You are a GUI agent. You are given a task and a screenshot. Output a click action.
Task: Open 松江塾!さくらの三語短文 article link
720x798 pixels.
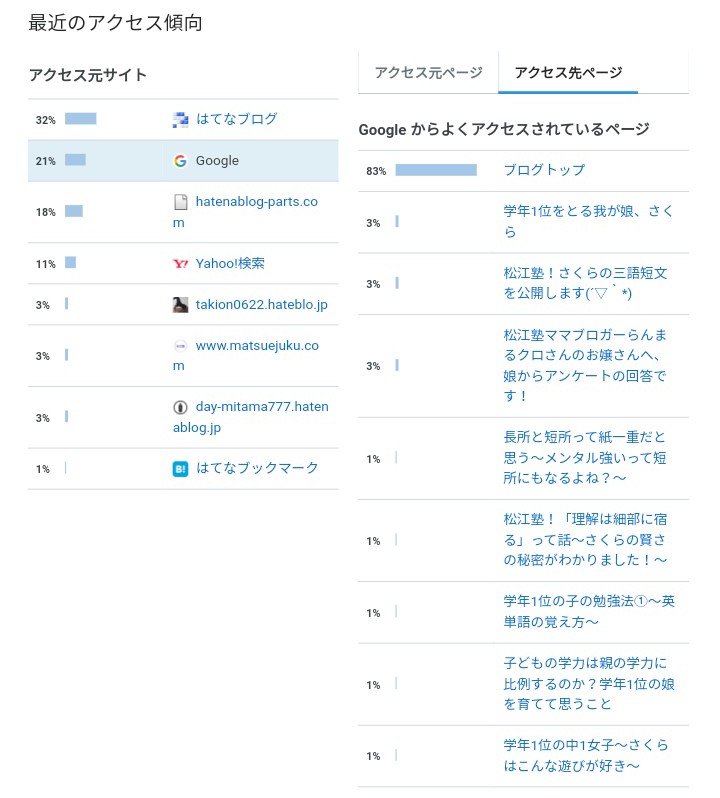pyautogui.click(x=585, y=283)
